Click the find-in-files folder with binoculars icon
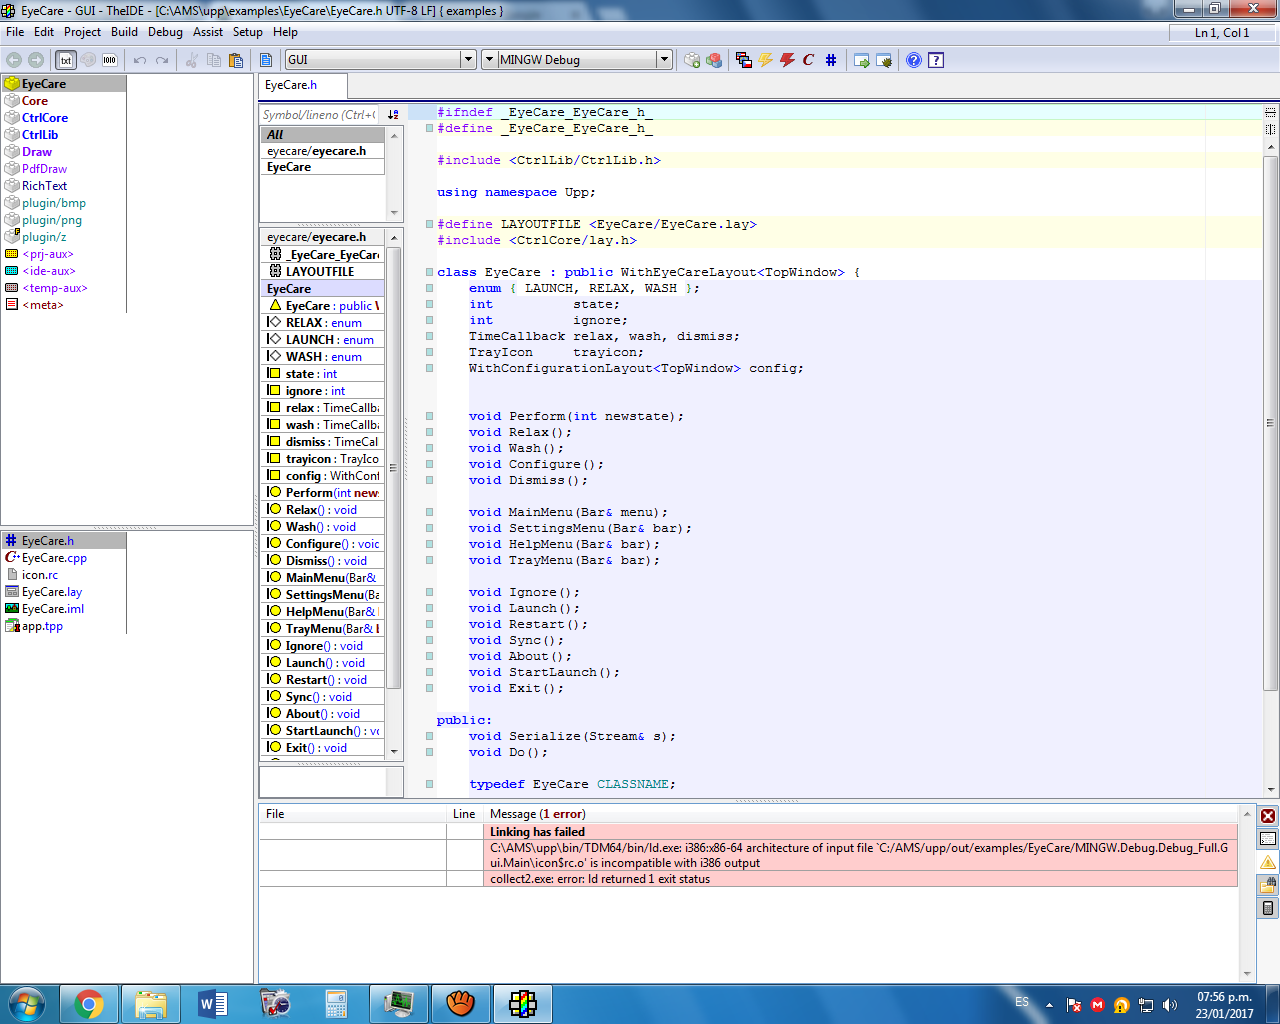Screen dimensions: 1280x1024 click(x=1268, y=885)
